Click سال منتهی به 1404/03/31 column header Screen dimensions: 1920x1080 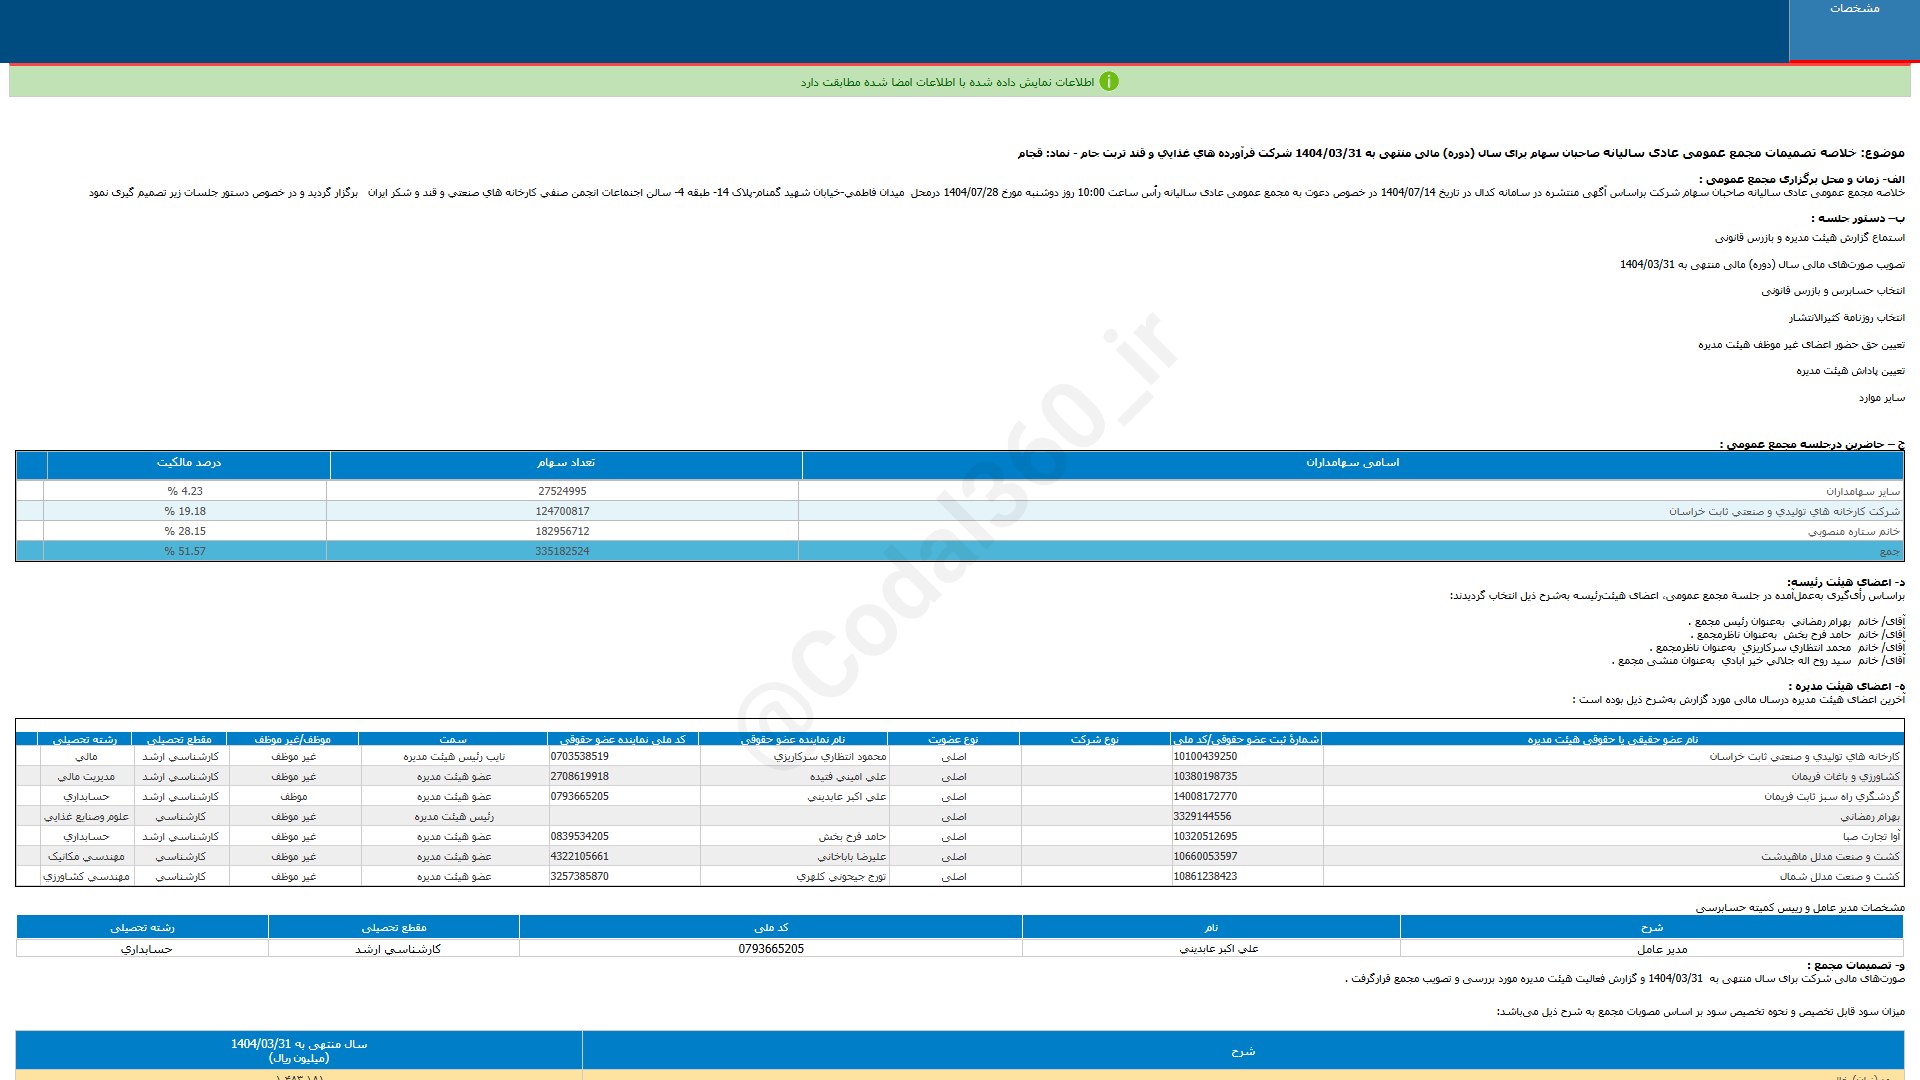point(298,1050)
